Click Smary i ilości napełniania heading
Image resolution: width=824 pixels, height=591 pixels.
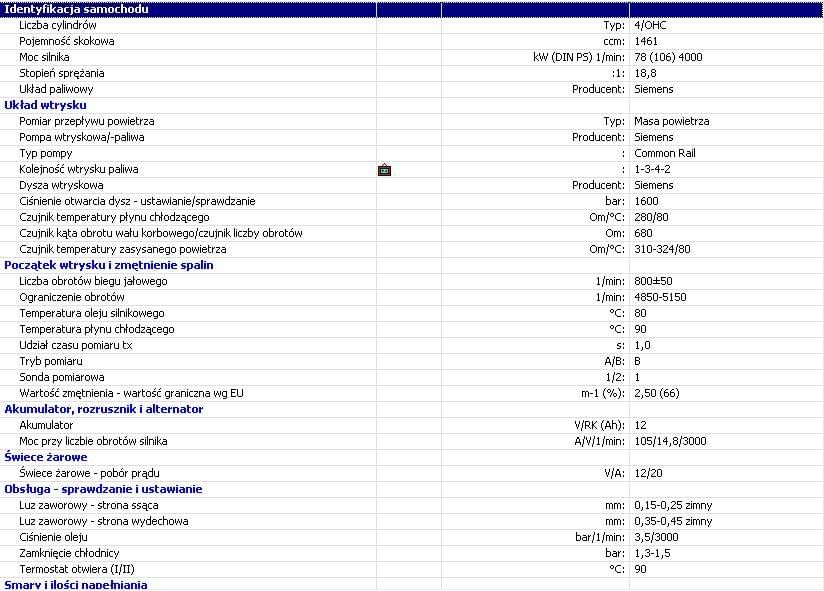(76, 585)
